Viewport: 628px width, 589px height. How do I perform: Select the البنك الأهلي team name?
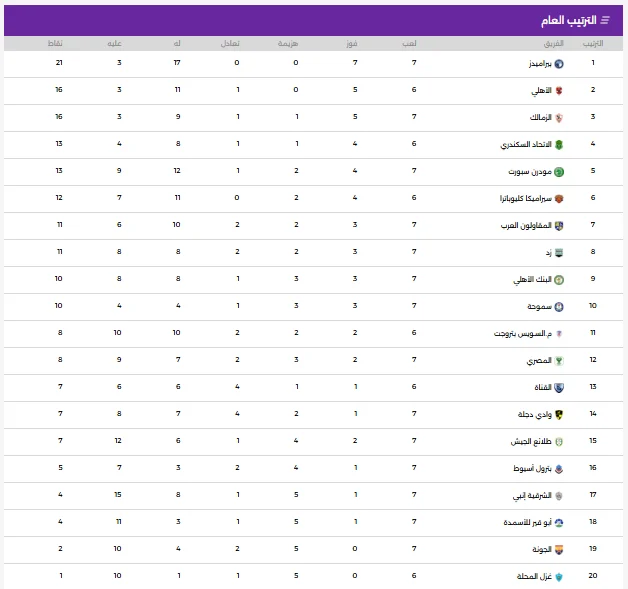533,279
